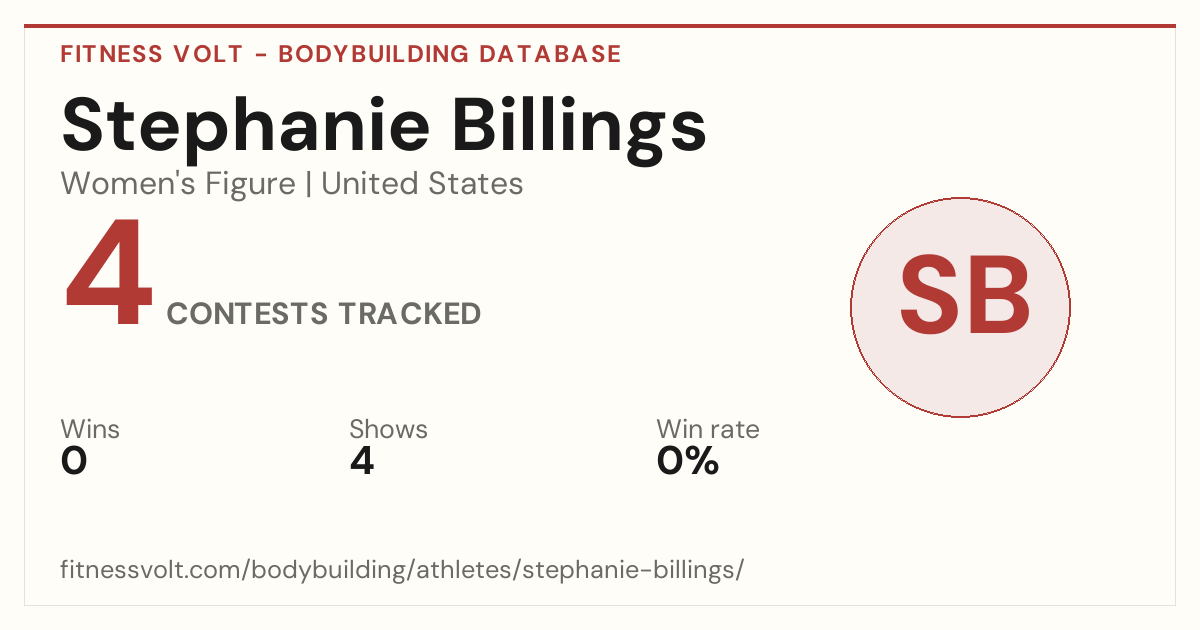Click the stephanie-billings slug in the URL
The image size is (1200, 630).
pos(628,571)
